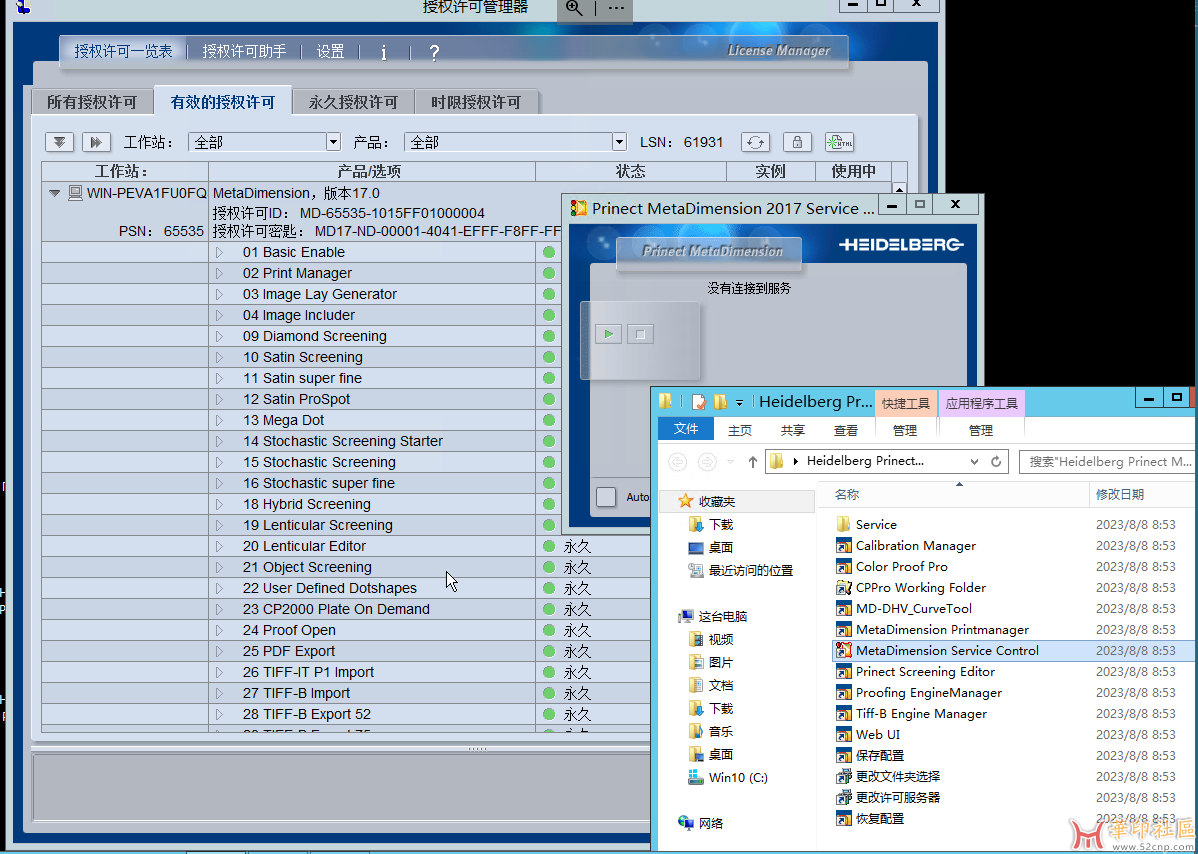Viewport: 1198px width, 854px height.
Task: Click the MetaDimension Service Control file icon
Action: [843, 651]
